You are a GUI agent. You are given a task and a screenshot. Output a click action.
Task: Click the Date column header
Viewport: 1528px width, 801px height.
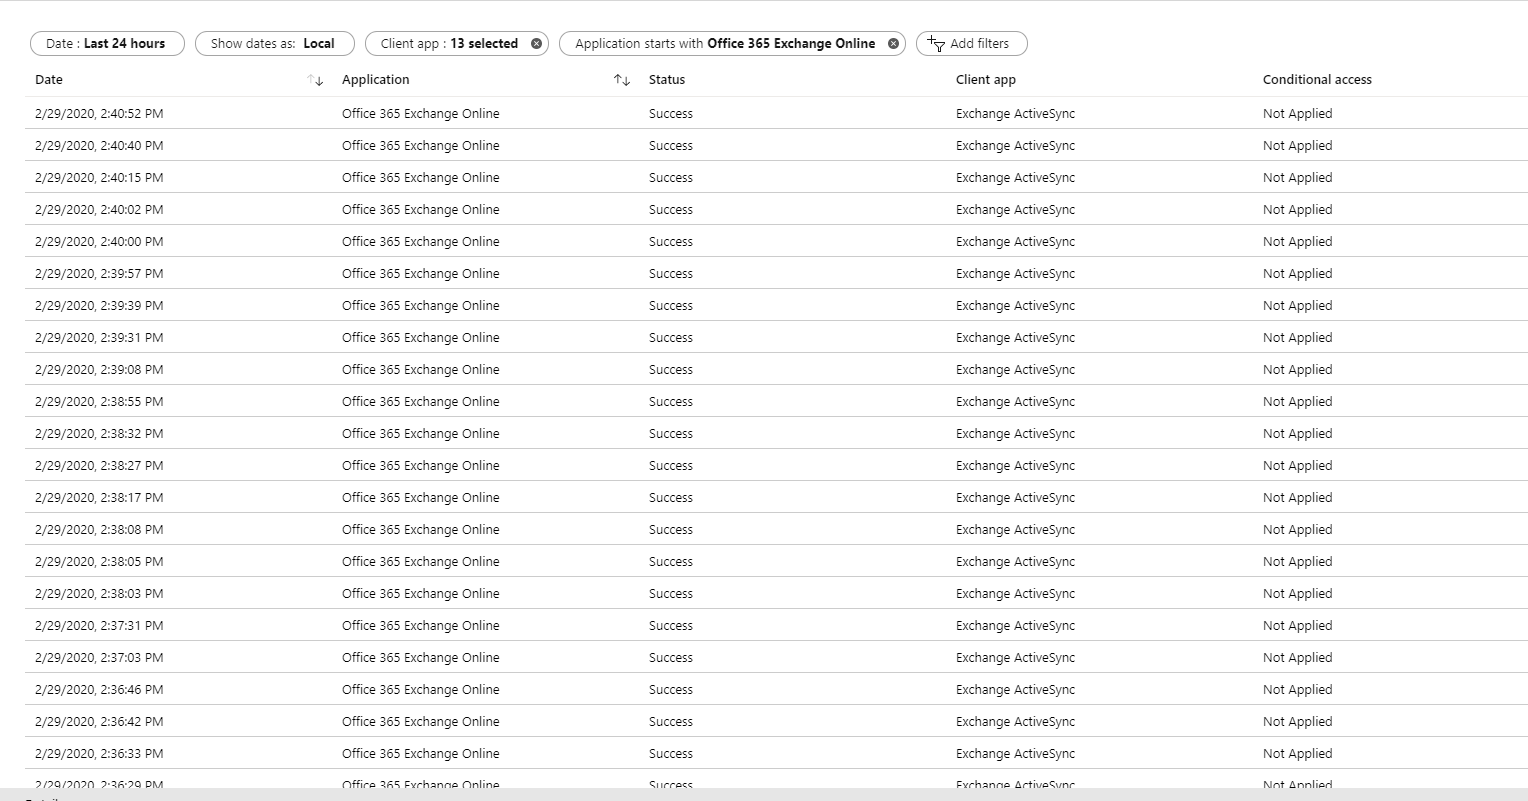[x=49, y=80]
